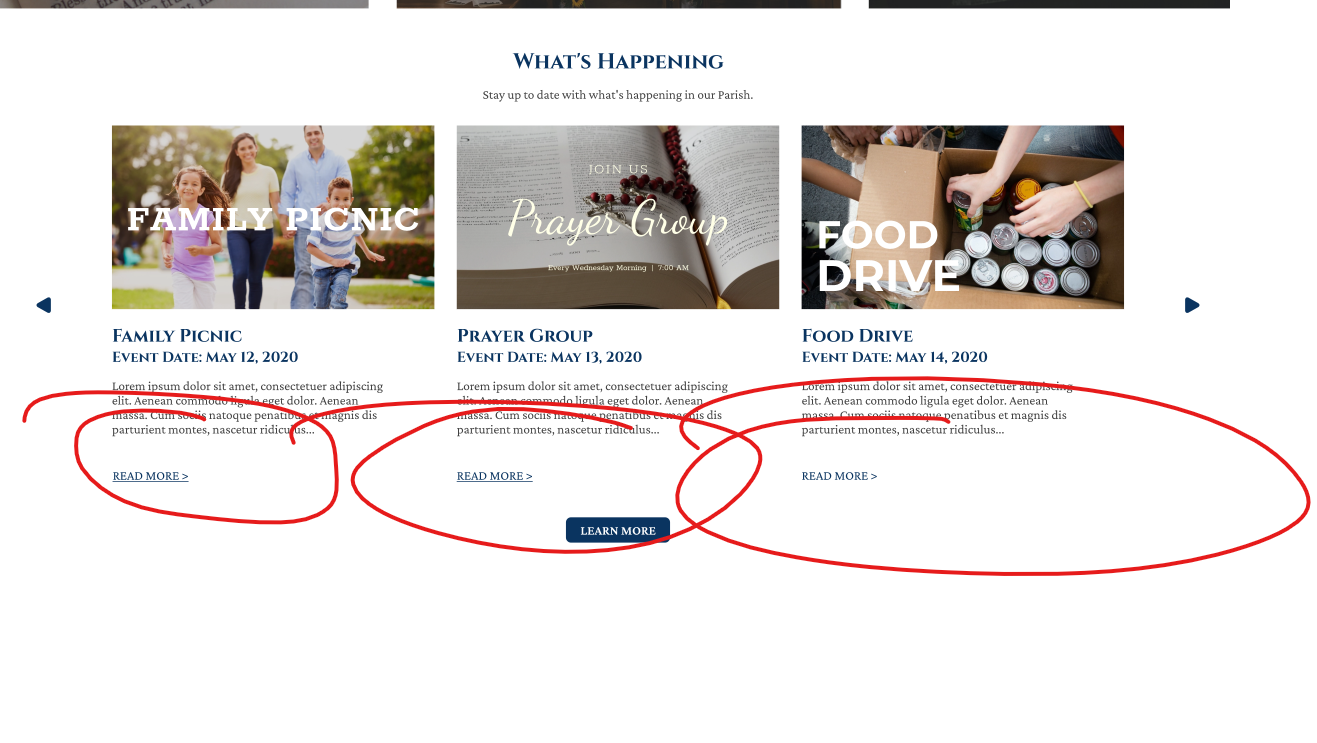Click the Family Picnic description paragraph
Screen dimensions: 1317x743
tap(247, 408)
